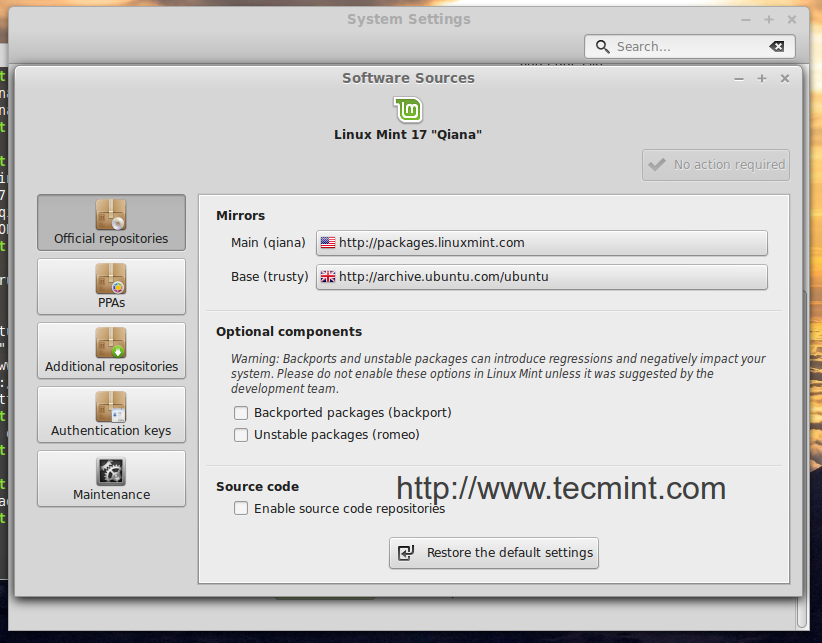
Task: Choose the Main (qiana) mirror selector
Action: click(542, 243)
